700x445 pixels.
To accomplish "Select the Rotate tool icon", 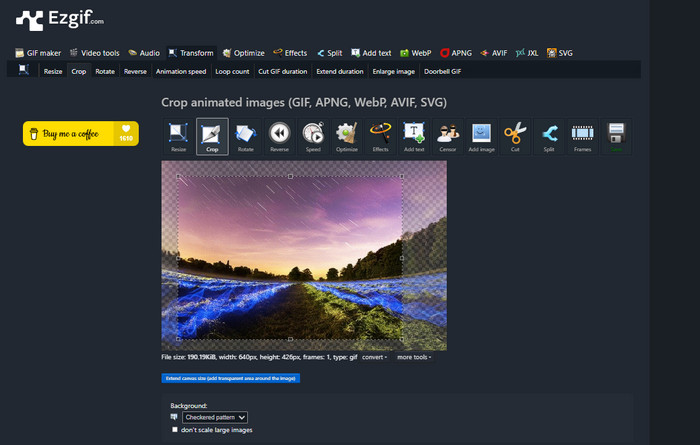I will pos(246,137).
